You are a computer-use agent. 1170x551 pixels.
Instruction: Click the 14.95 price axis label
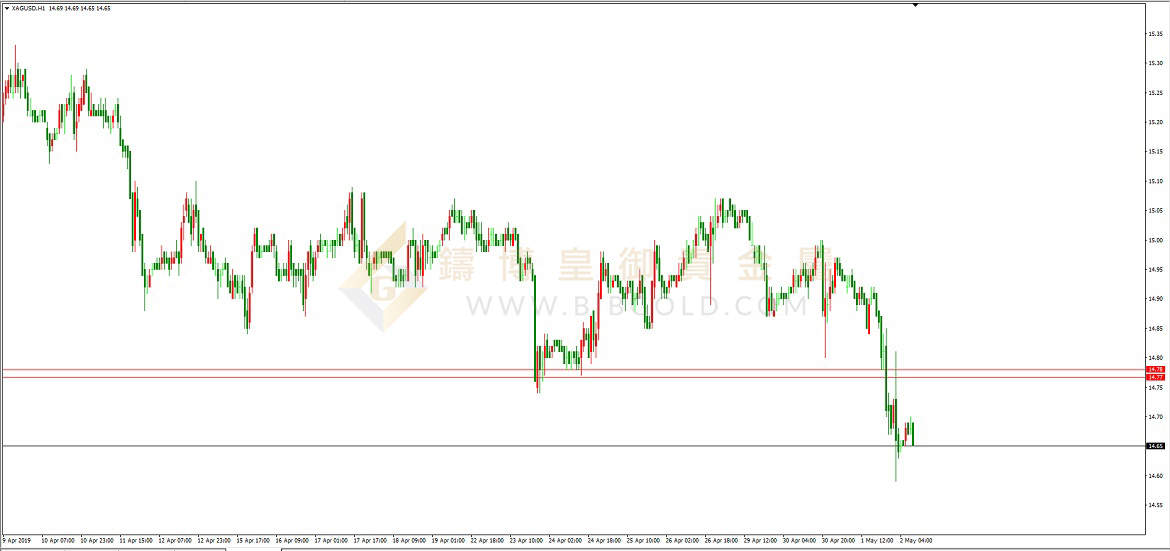point(1156,270)
